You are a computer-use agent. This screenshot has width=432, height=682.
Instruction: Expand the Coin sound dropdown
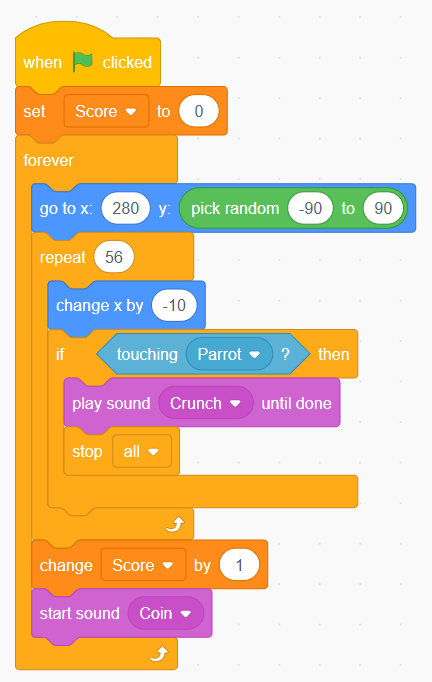click(165, 613)
